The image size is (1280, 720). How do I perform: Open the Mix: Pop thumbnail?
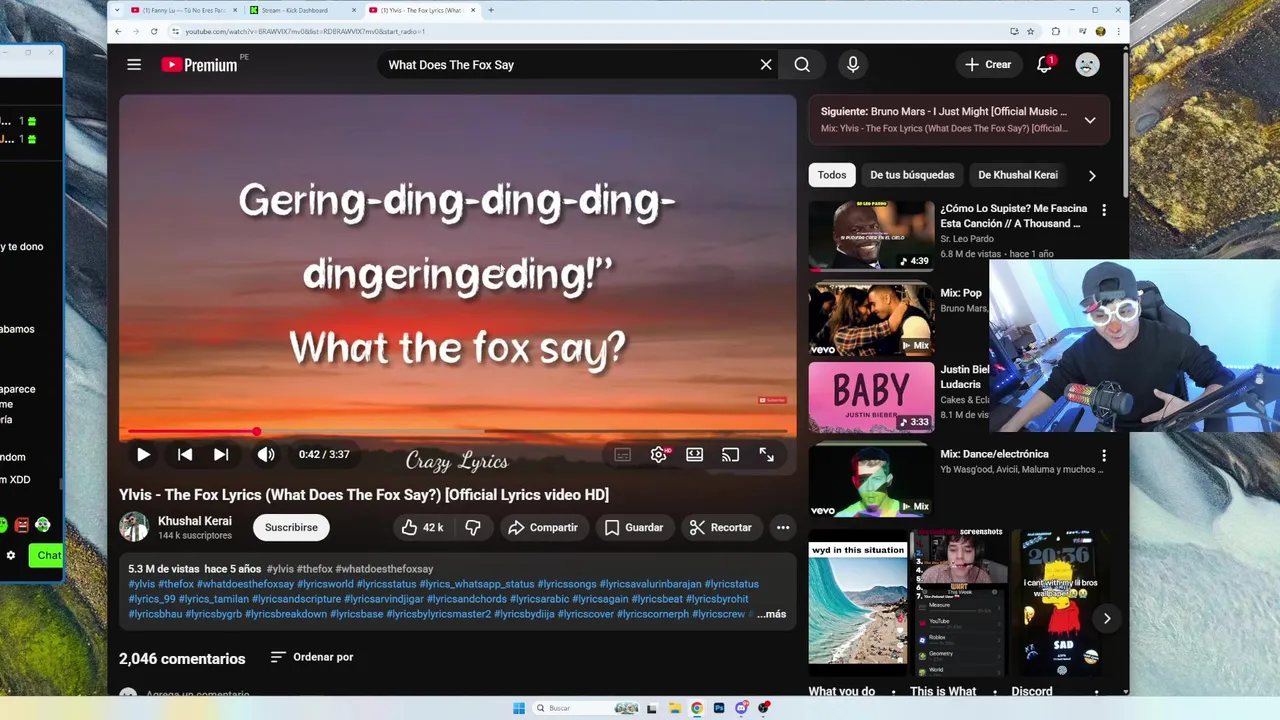coord(871,318)
